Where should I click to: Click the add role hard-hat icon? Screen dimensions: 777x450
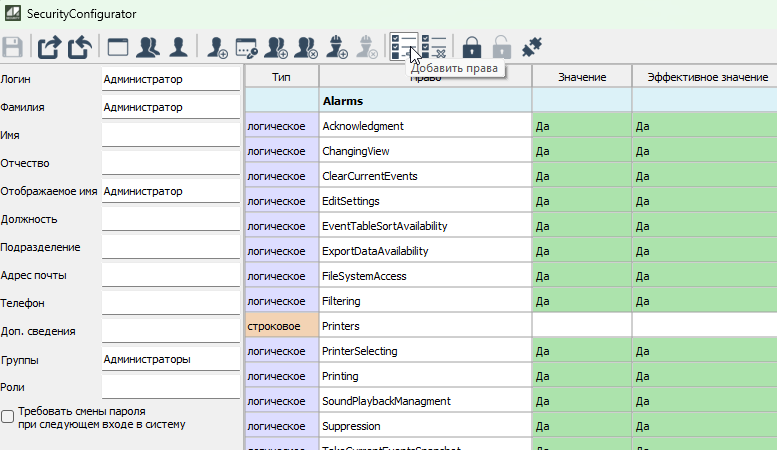337,46
